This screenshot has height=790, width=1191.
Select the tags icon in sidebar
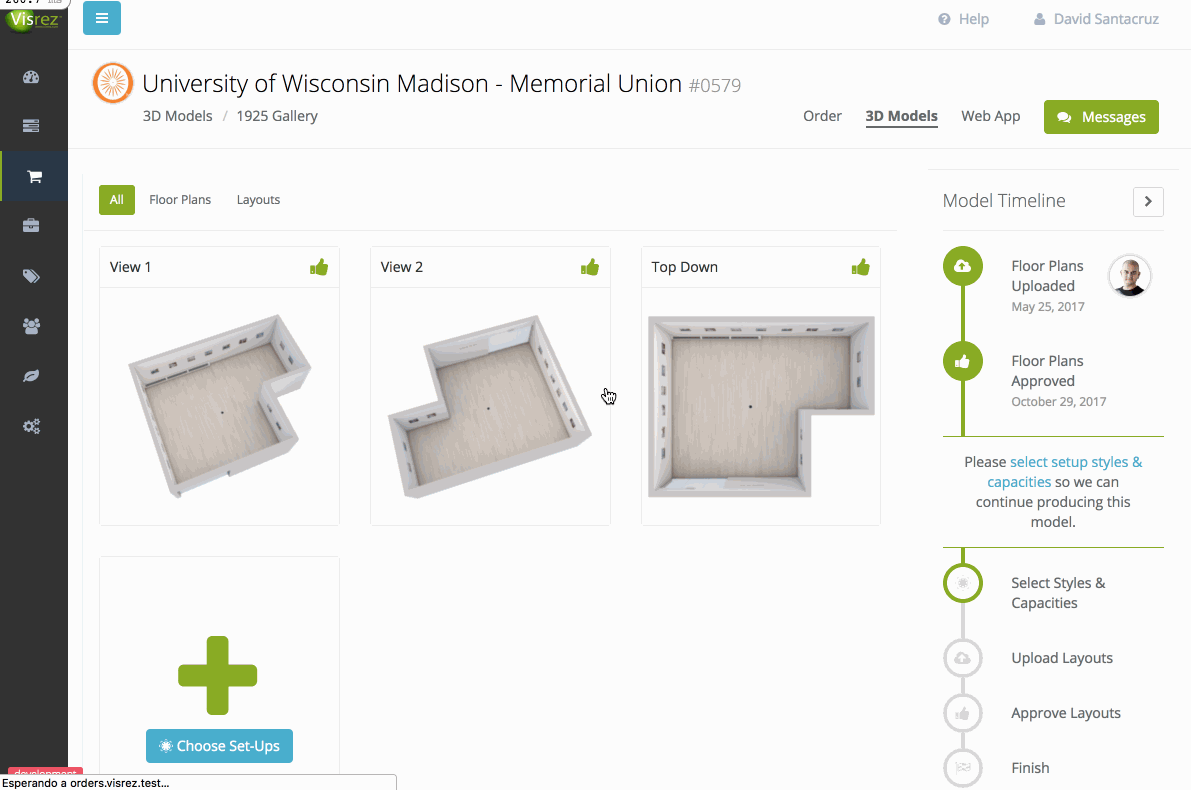[31, 276]
